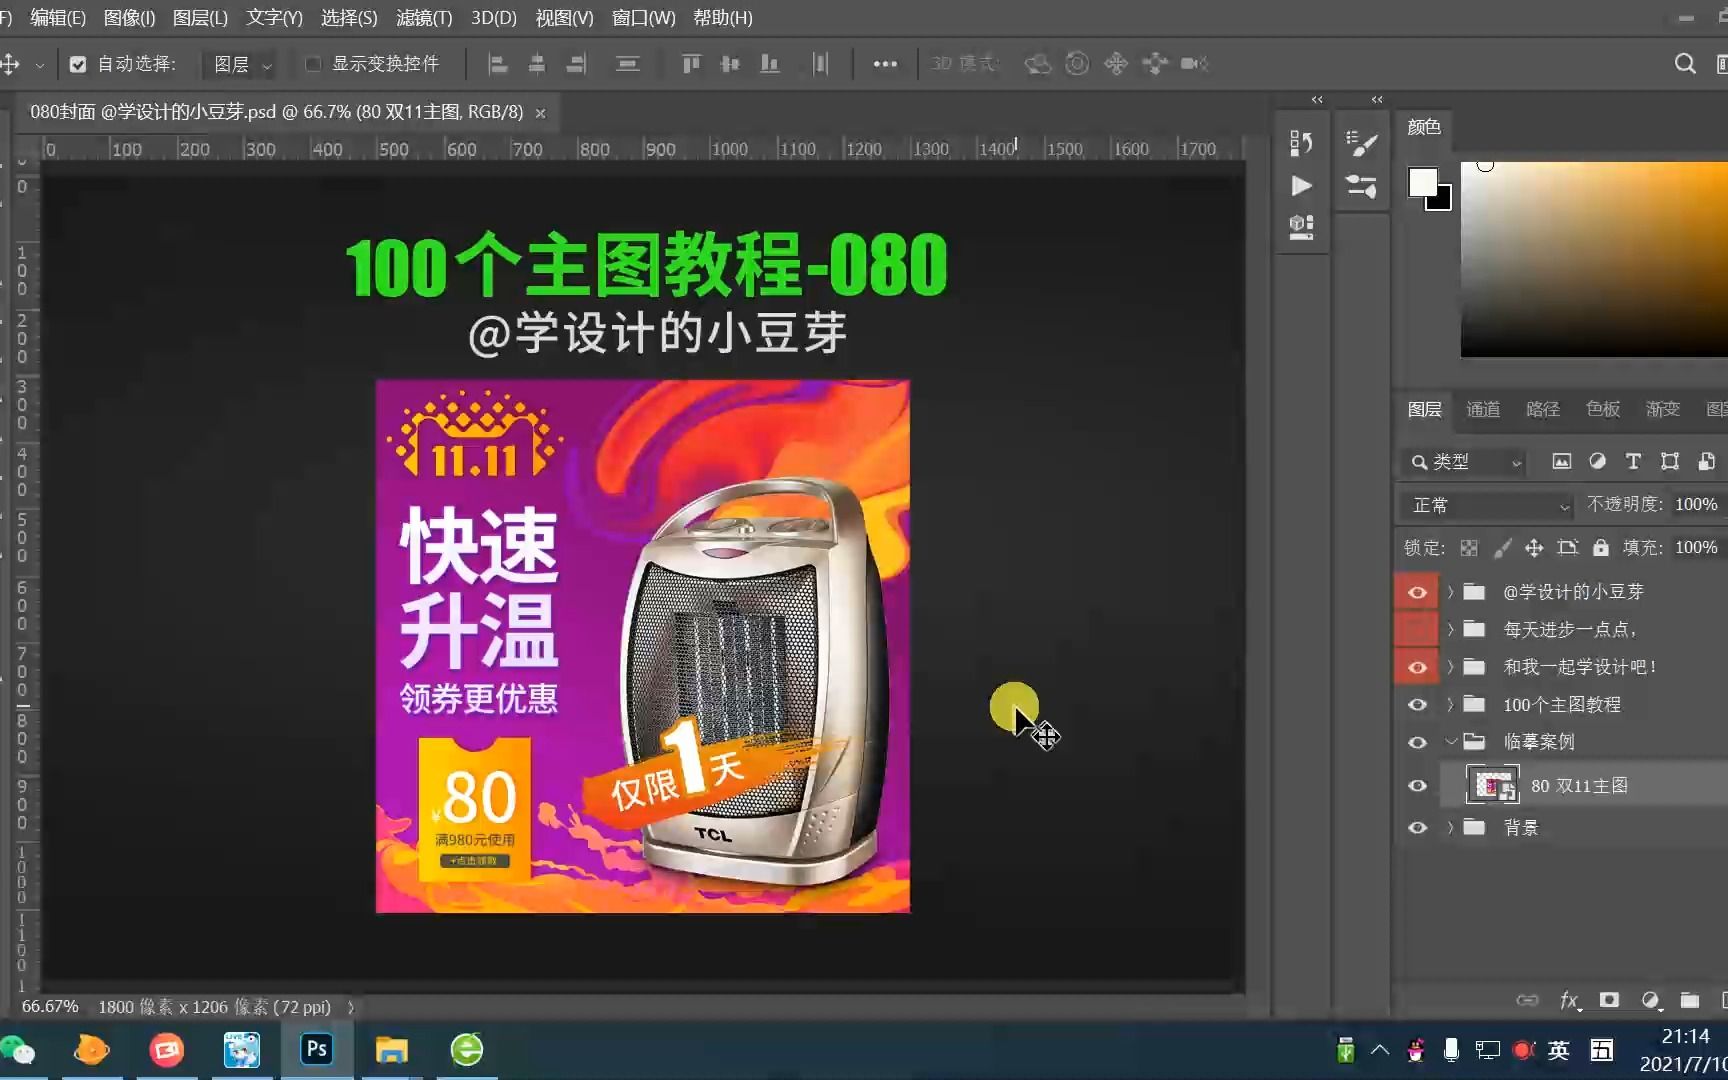Screen dimensions: 1728x1080
Task: Switch to the 通道 tab
Action: [1483, 409]
